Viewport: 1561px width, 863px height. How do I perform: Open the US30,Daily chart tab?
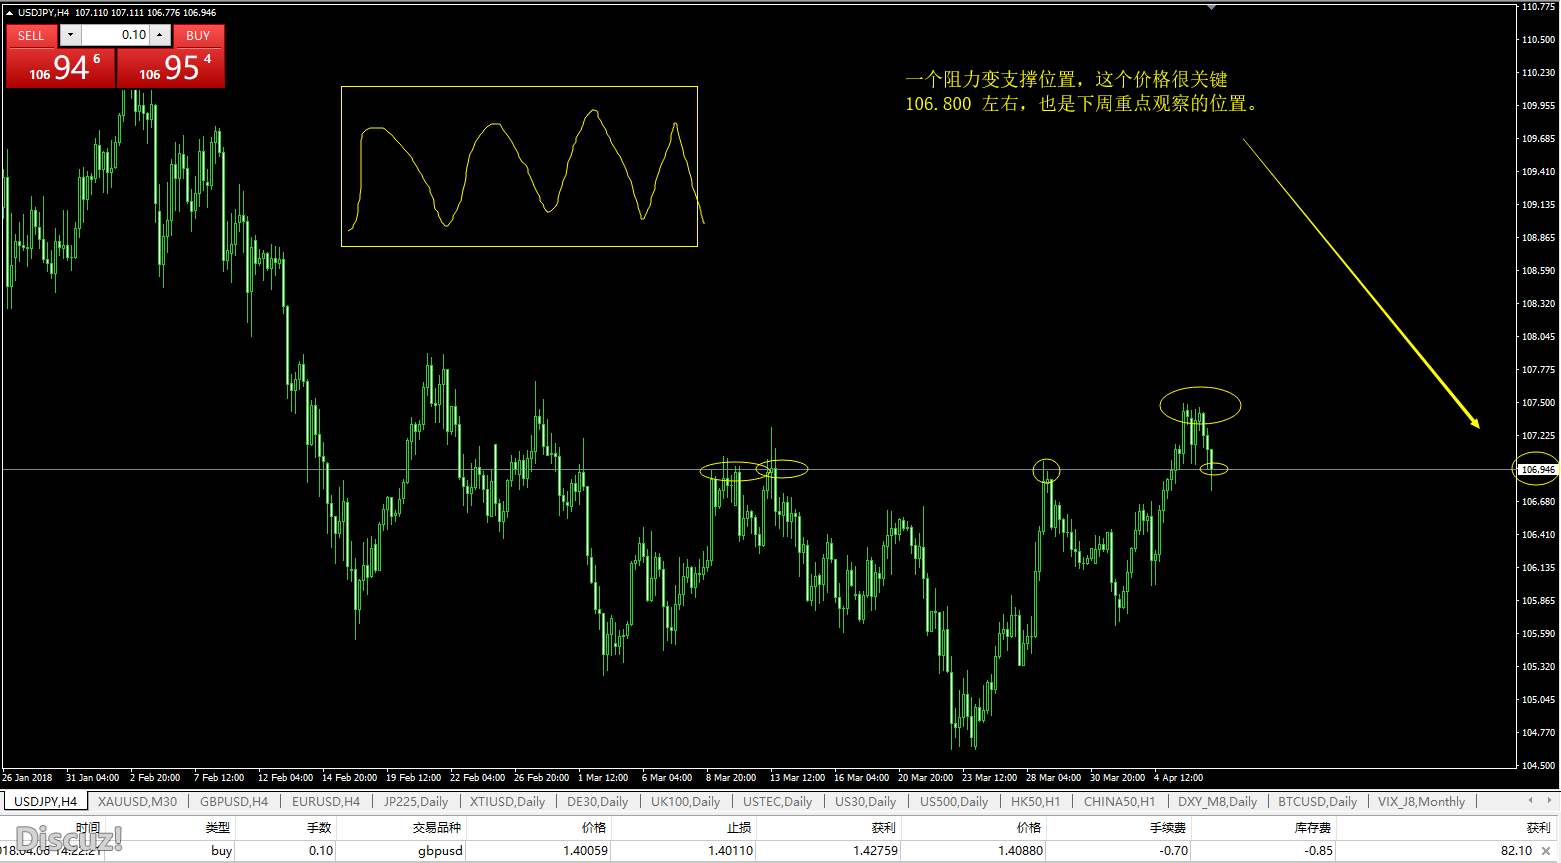[x=865, y=801]
